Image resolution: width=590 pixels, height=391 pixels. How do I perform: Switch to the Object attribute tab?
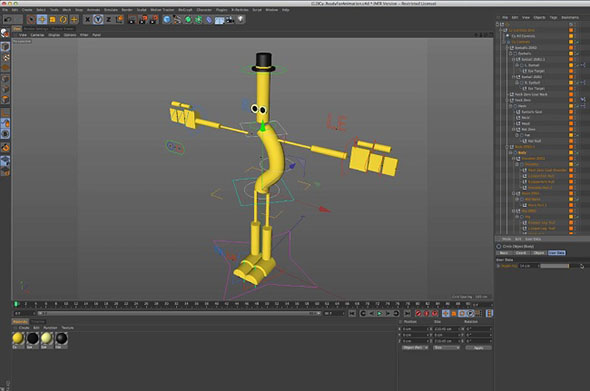click(539, 253)
